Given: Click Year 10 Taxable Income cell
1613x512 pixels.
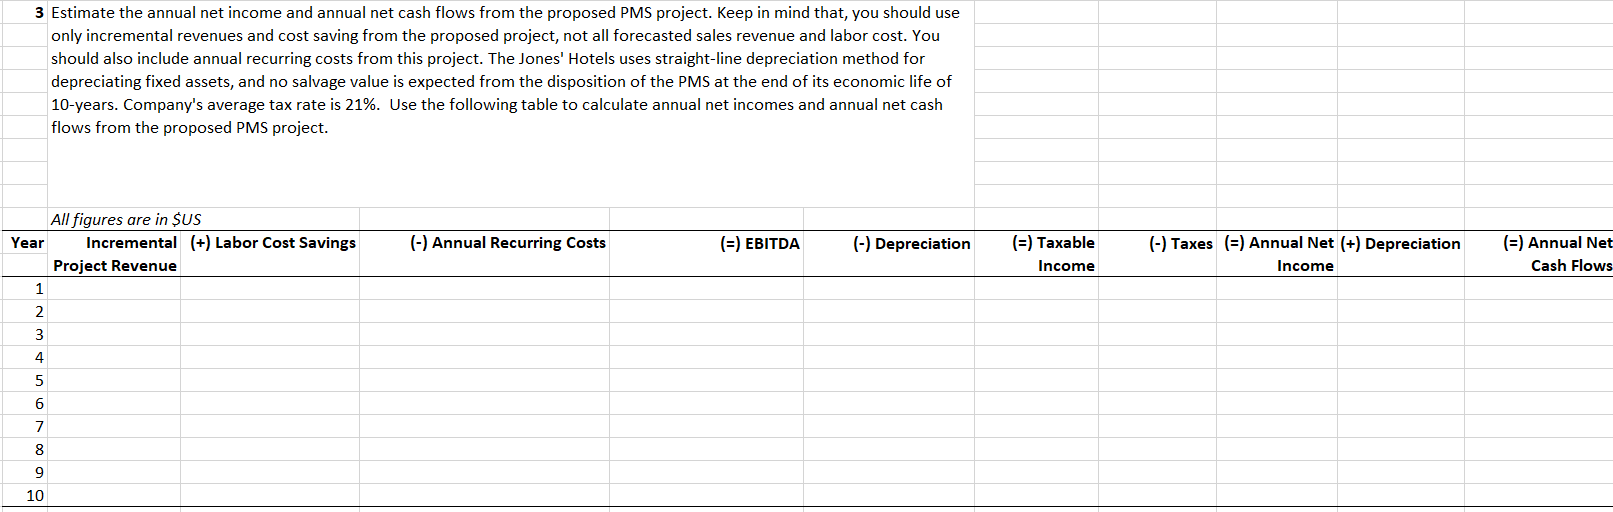Looking at the screenshot, I should tap(1037, 496).
